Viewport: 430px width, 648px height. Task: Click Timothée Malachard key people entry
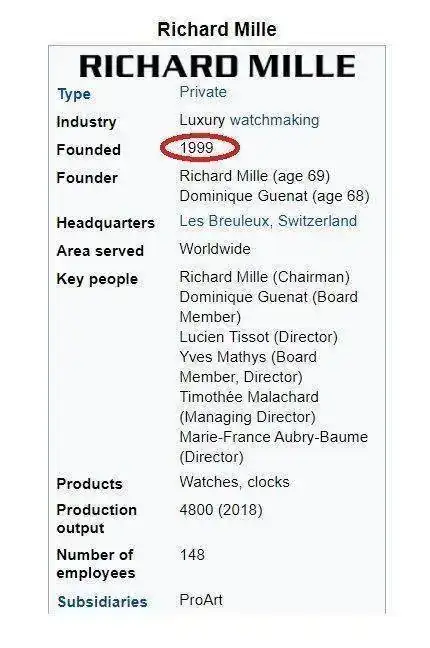click(249, 407)
